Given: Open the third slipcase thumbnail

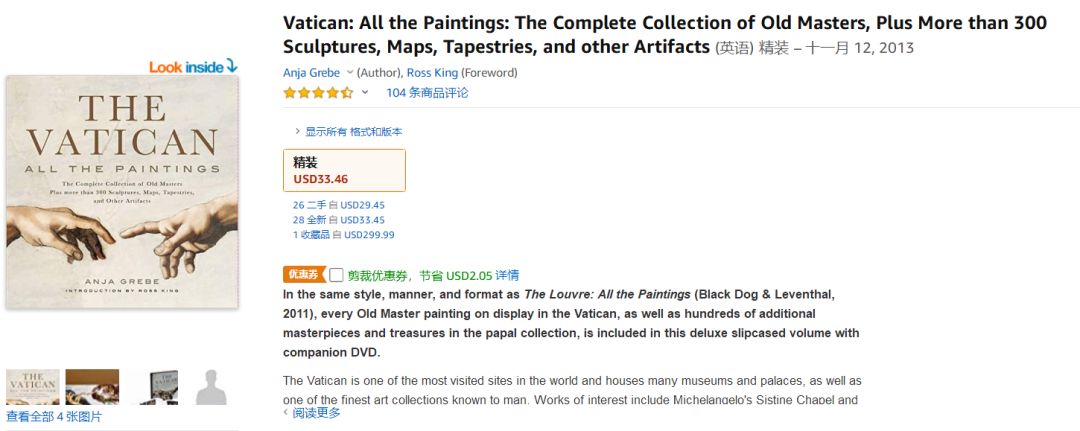Looking at the screenshot, I should [152, 388].
